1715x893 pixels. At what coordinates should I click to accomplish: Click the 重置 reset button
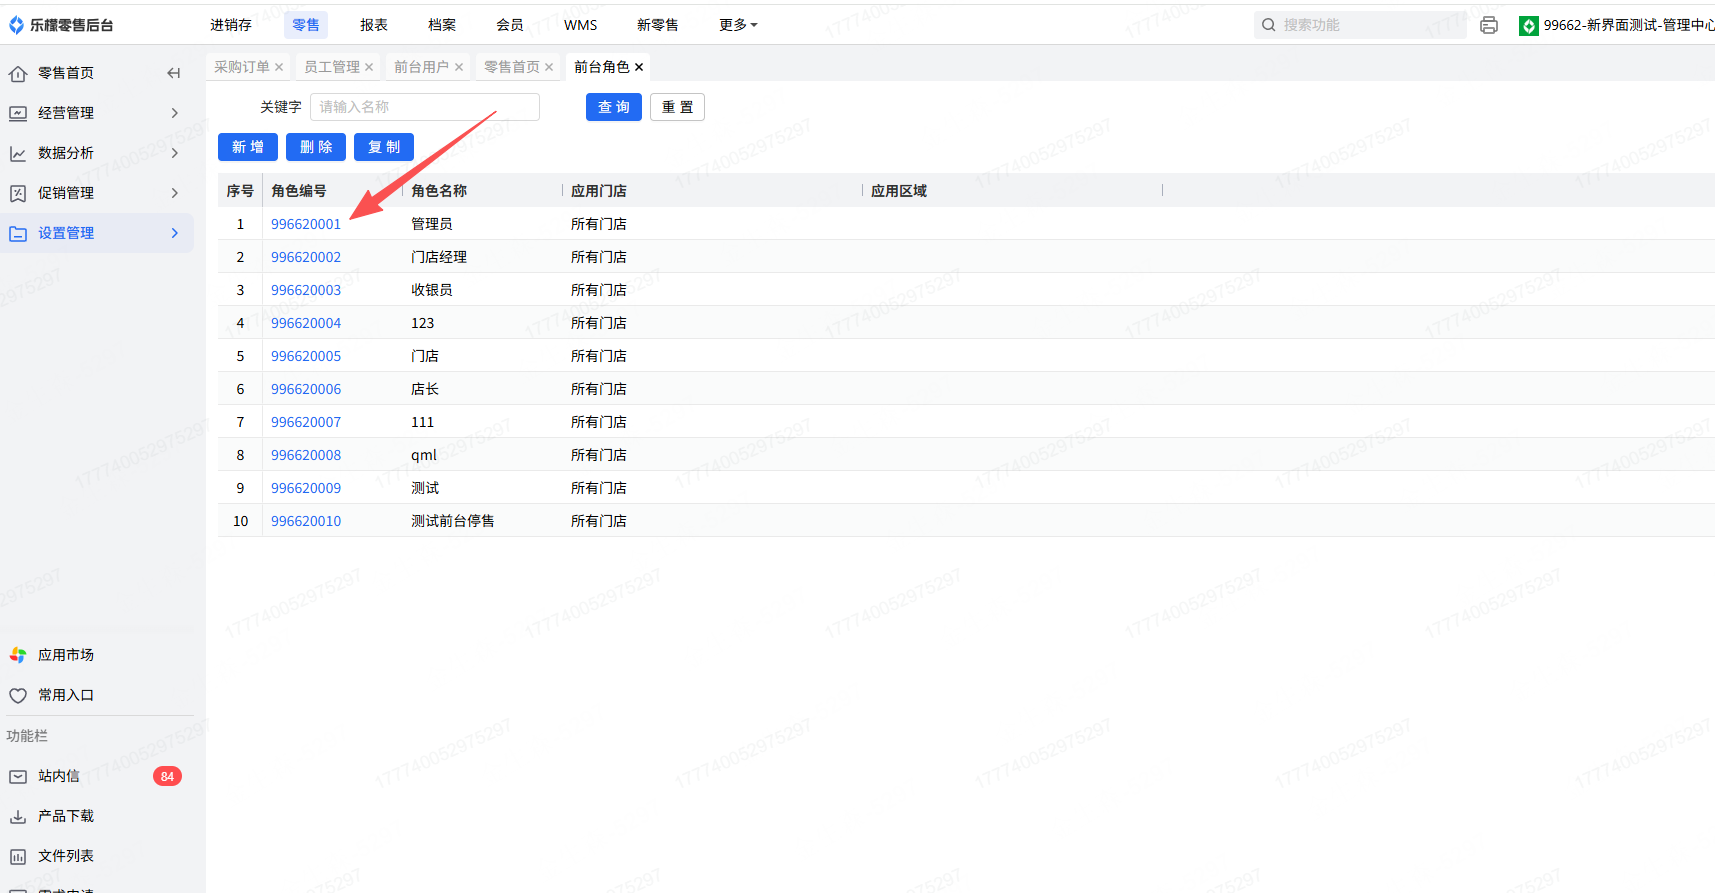[x=677, y=107]
